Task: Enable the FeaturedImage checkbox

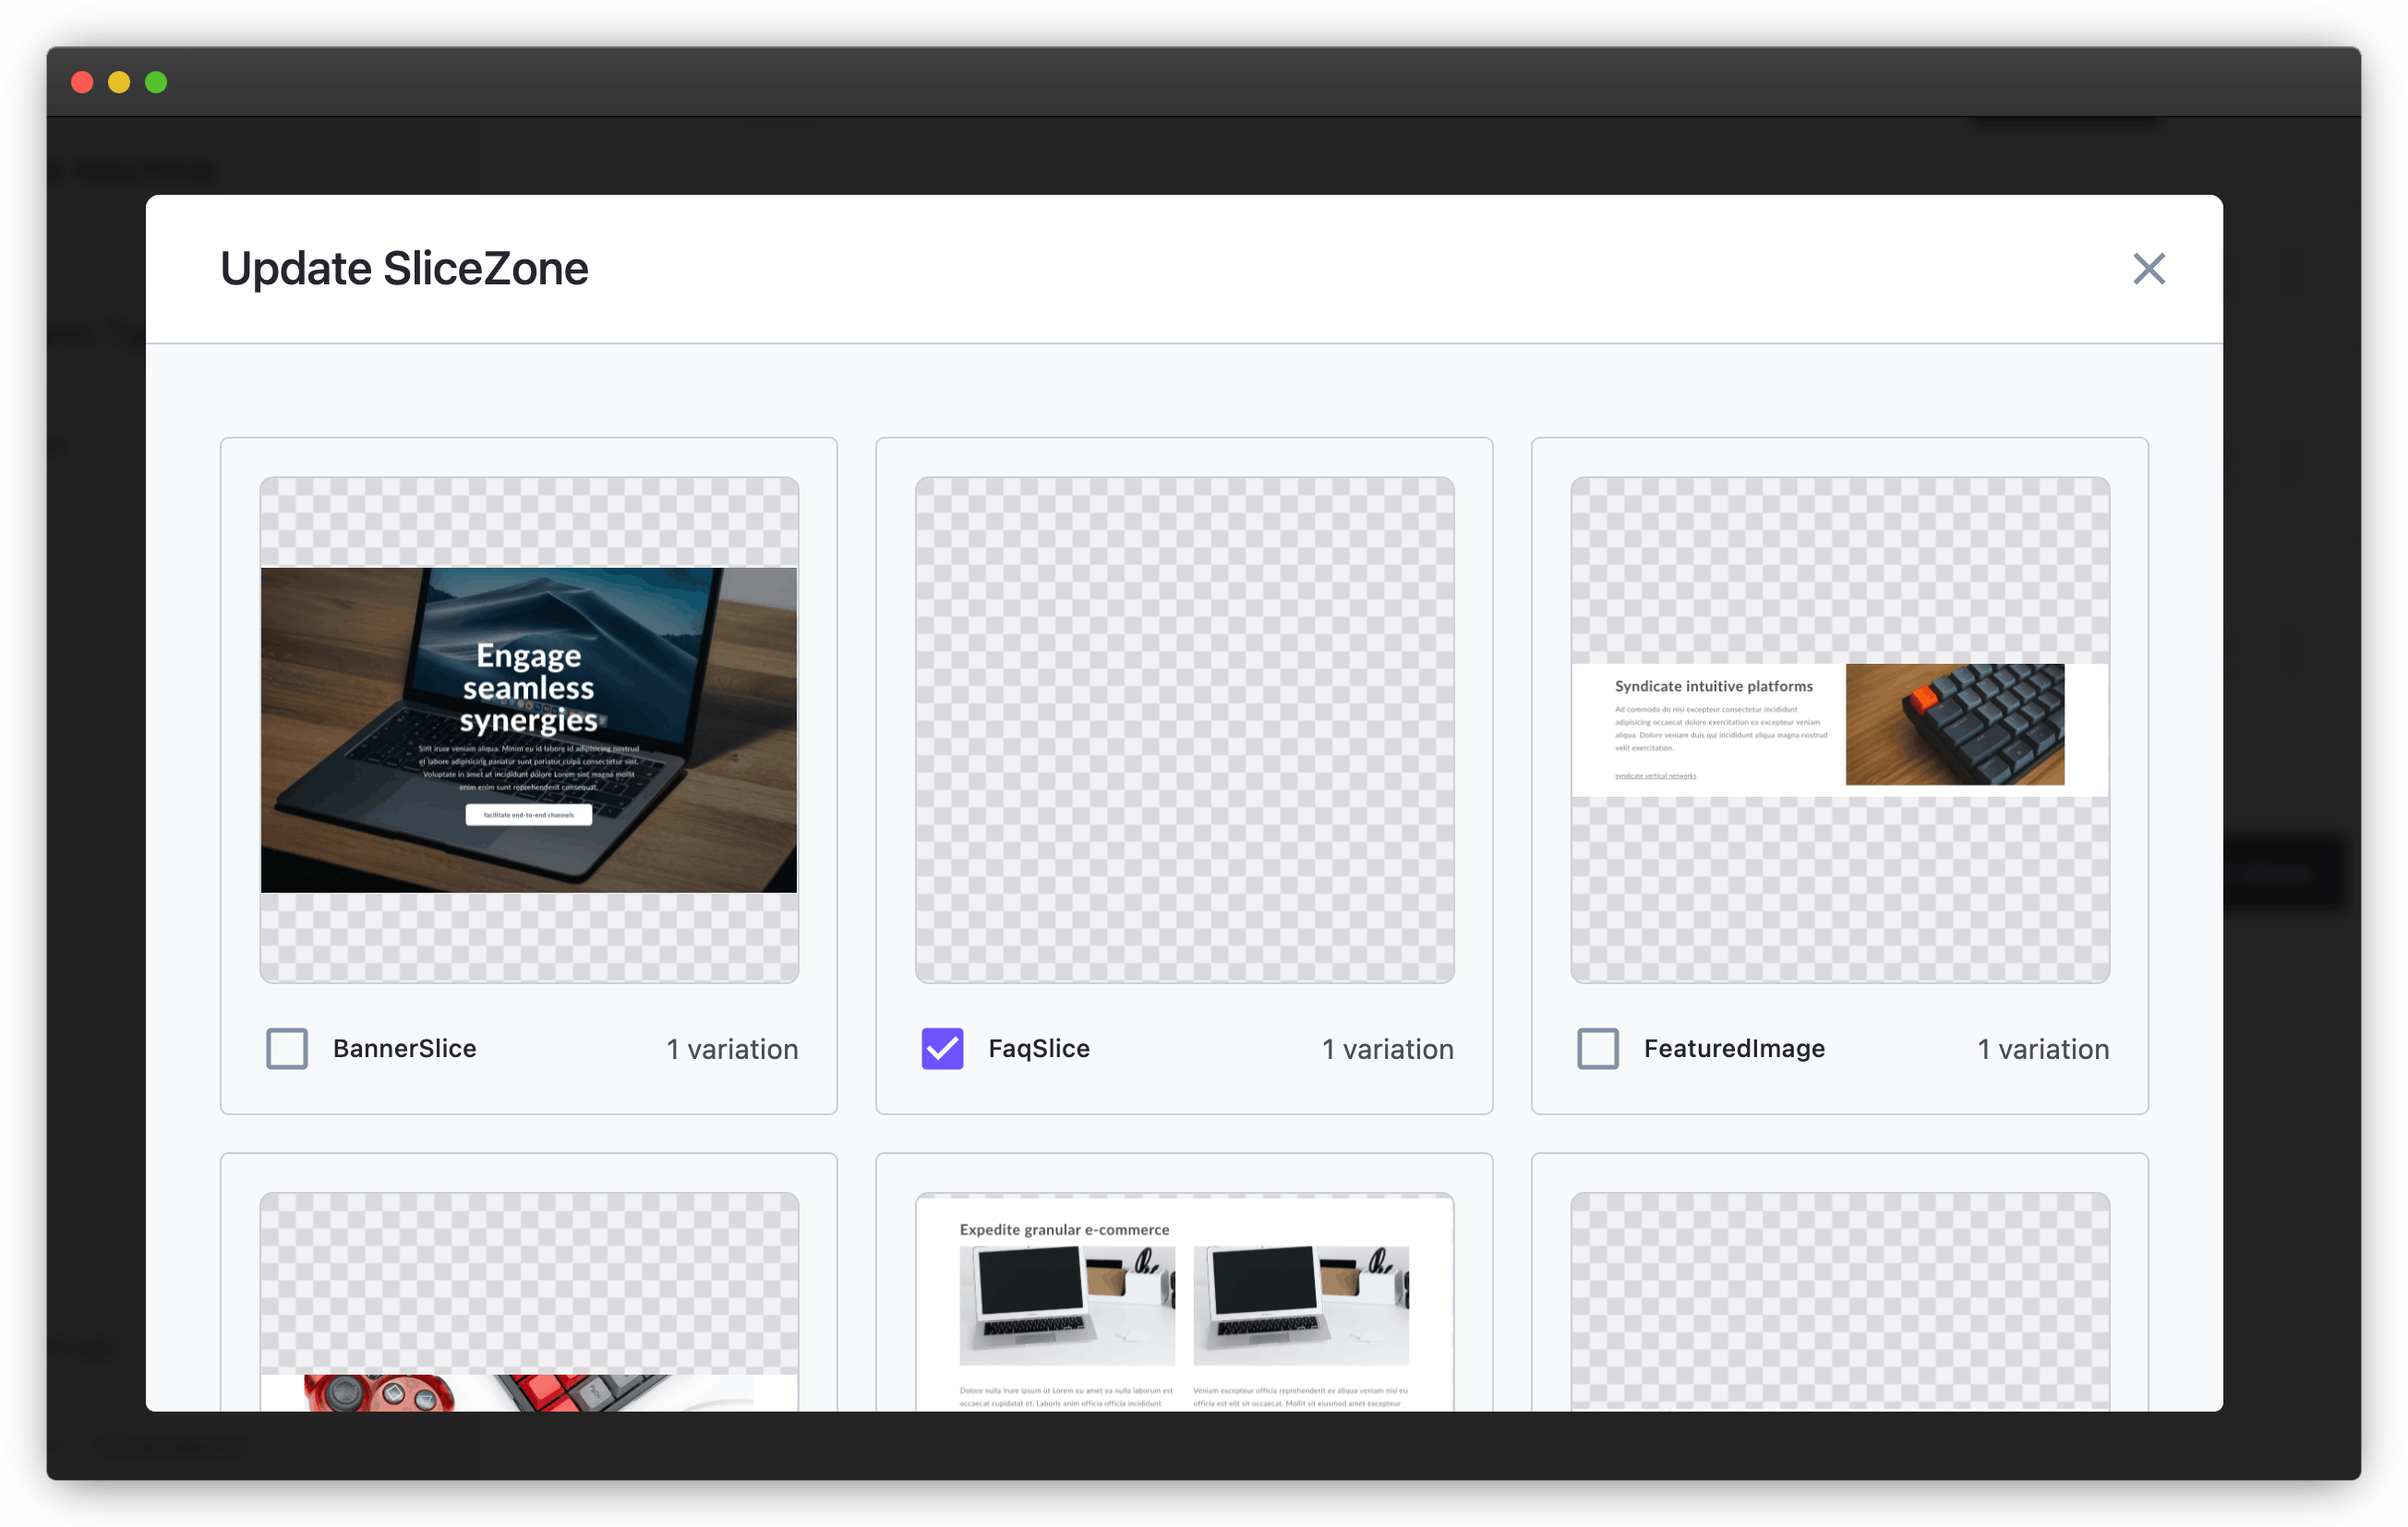Action: [1597, 1048]
